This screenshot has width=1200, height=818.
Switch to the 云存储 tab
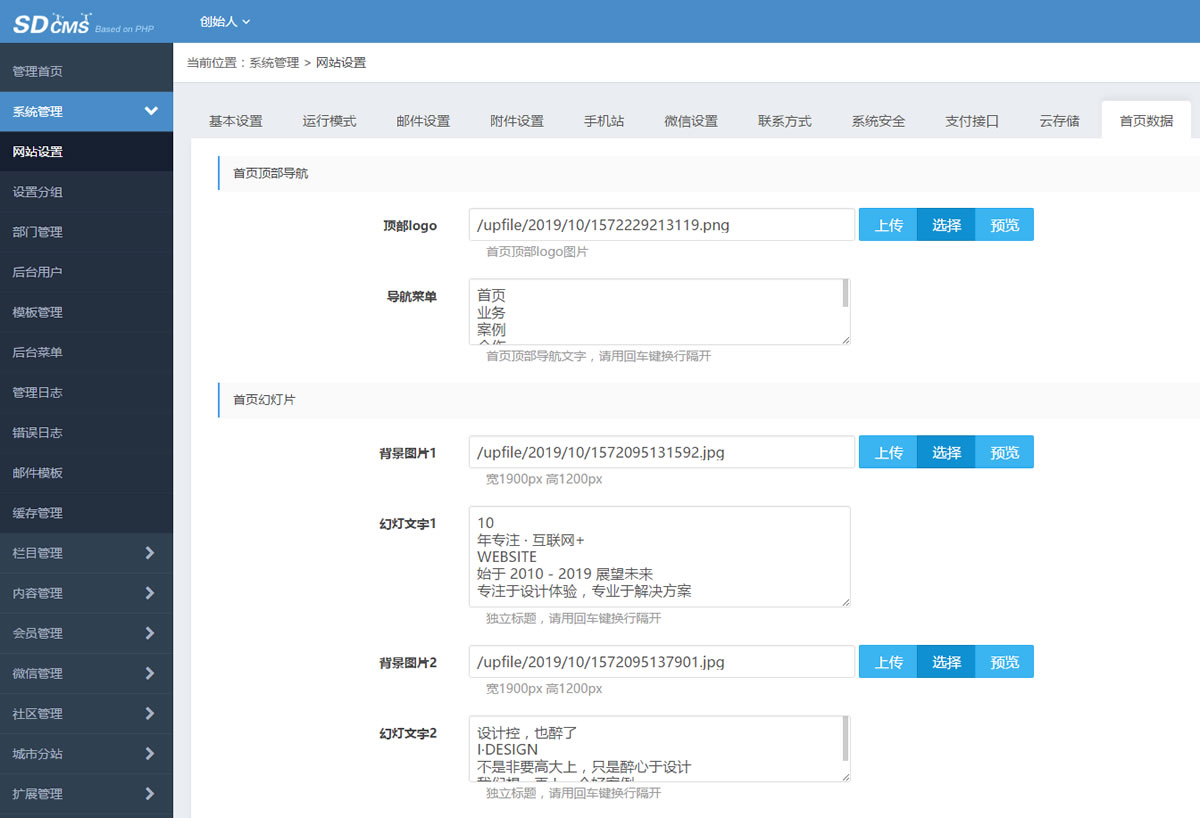click(1059, 121)
